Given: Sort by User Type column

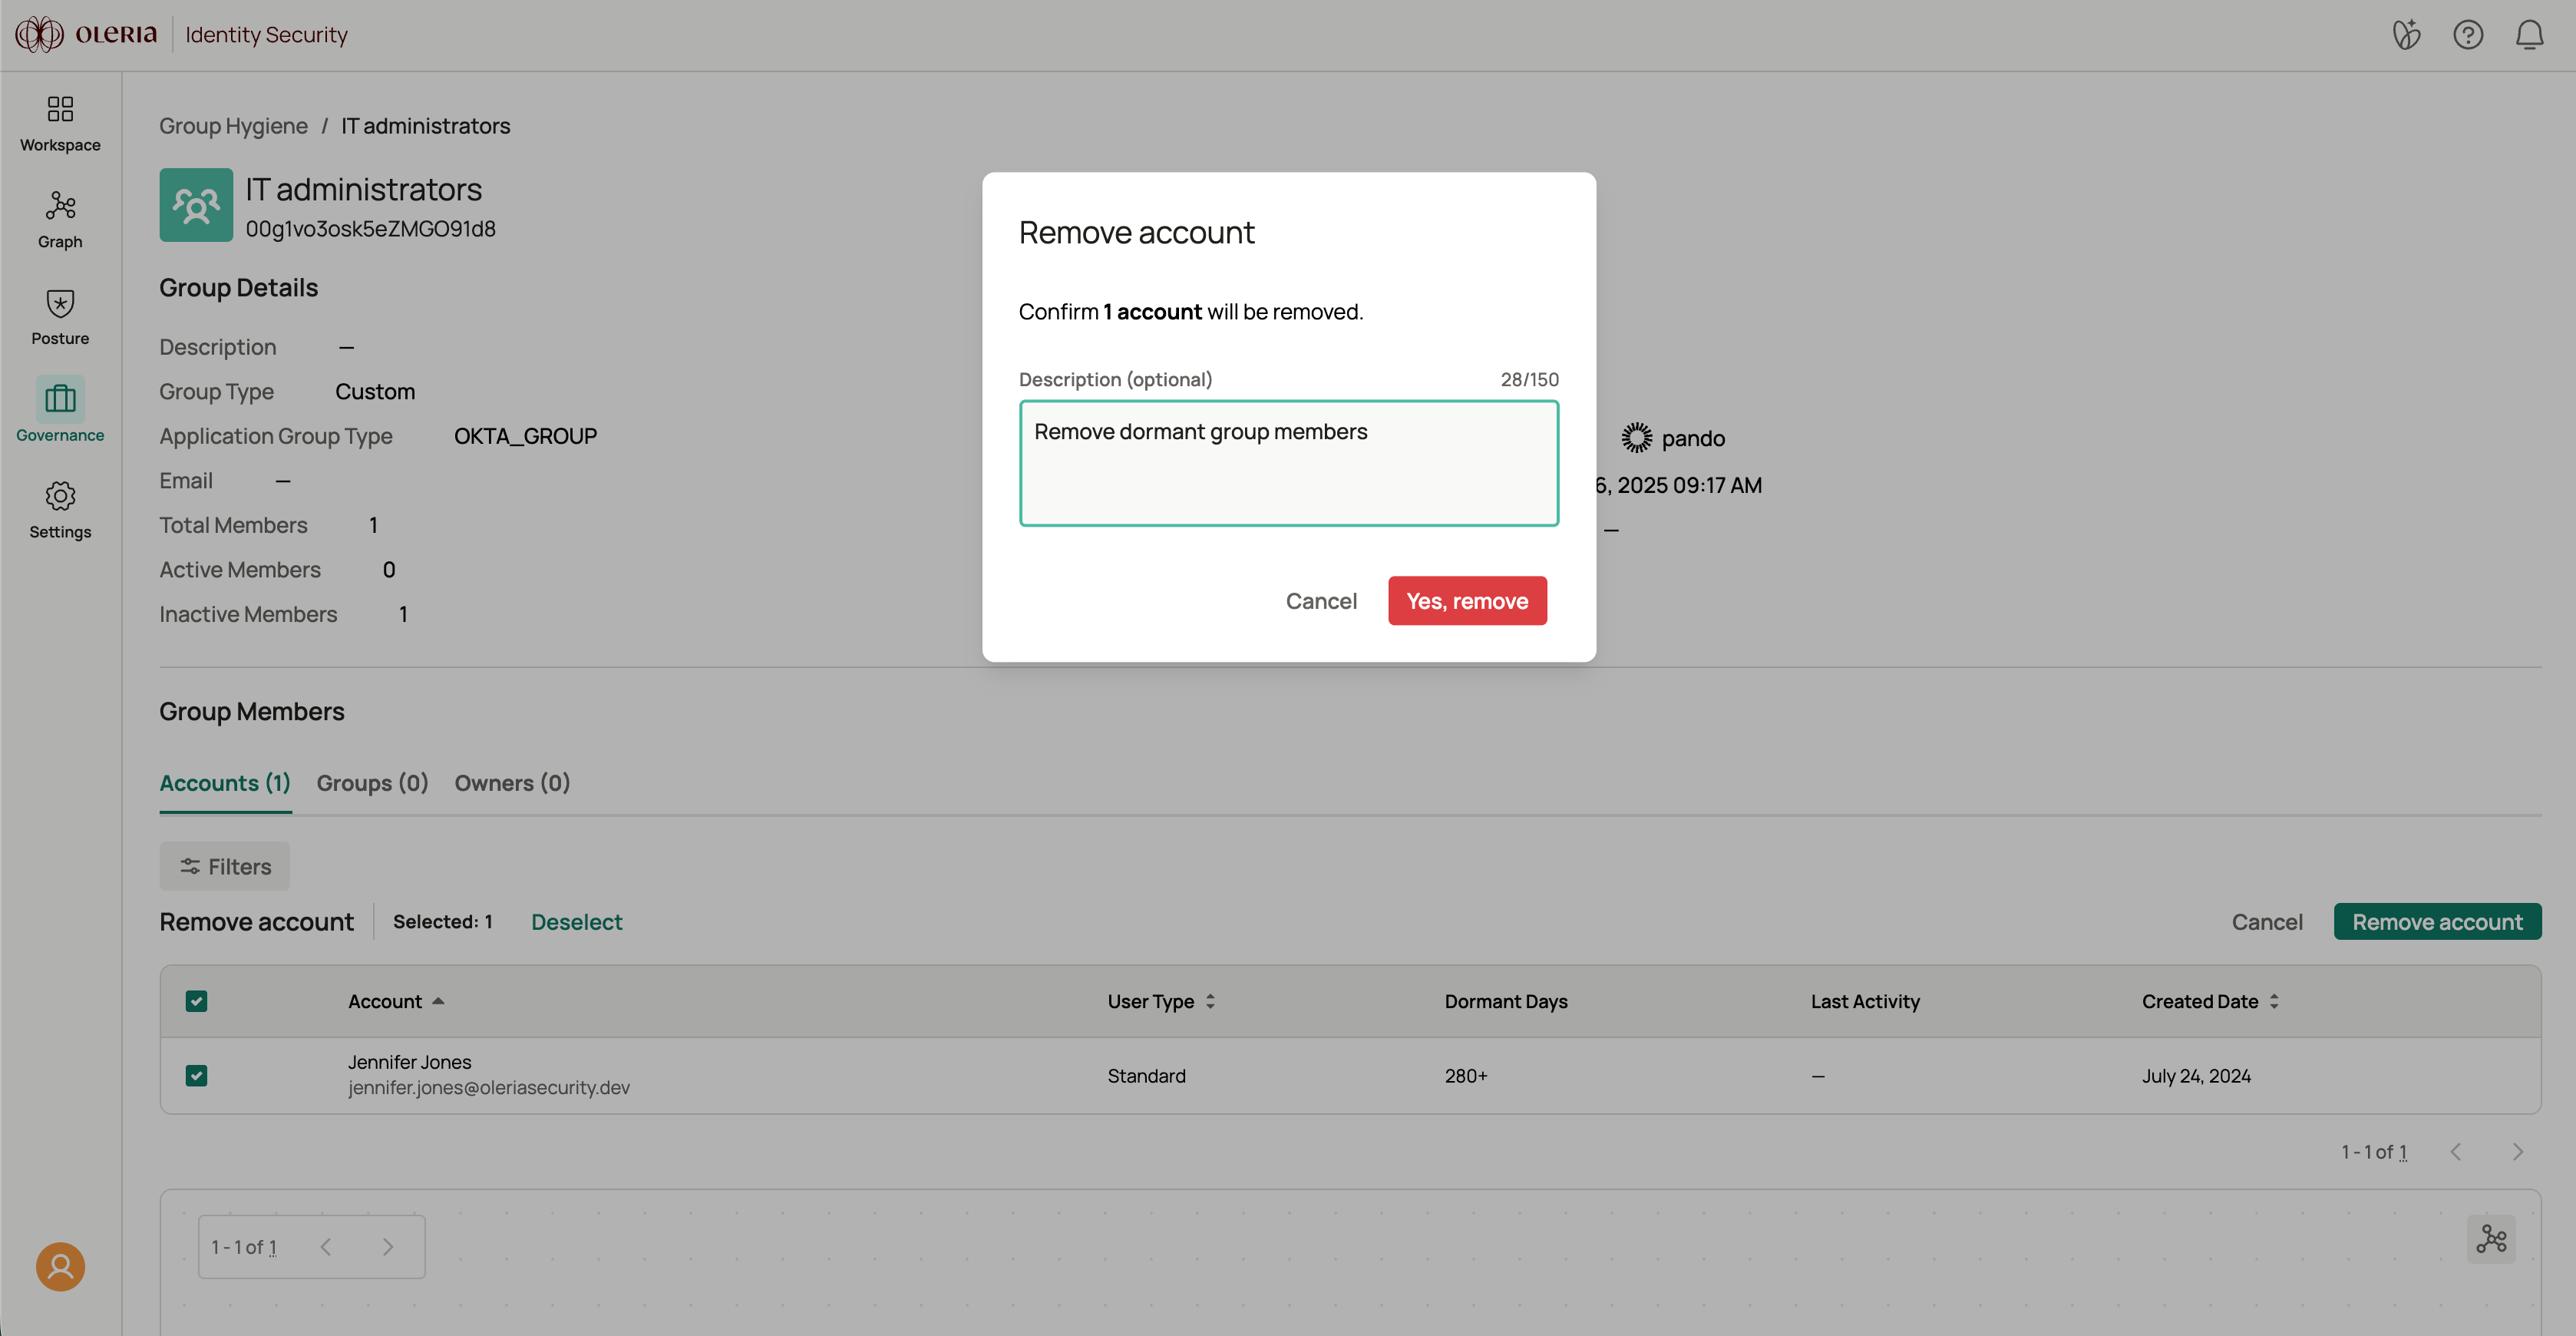Looking at the screenshot, I should pyautogui.click(x=1161, y=1001).
